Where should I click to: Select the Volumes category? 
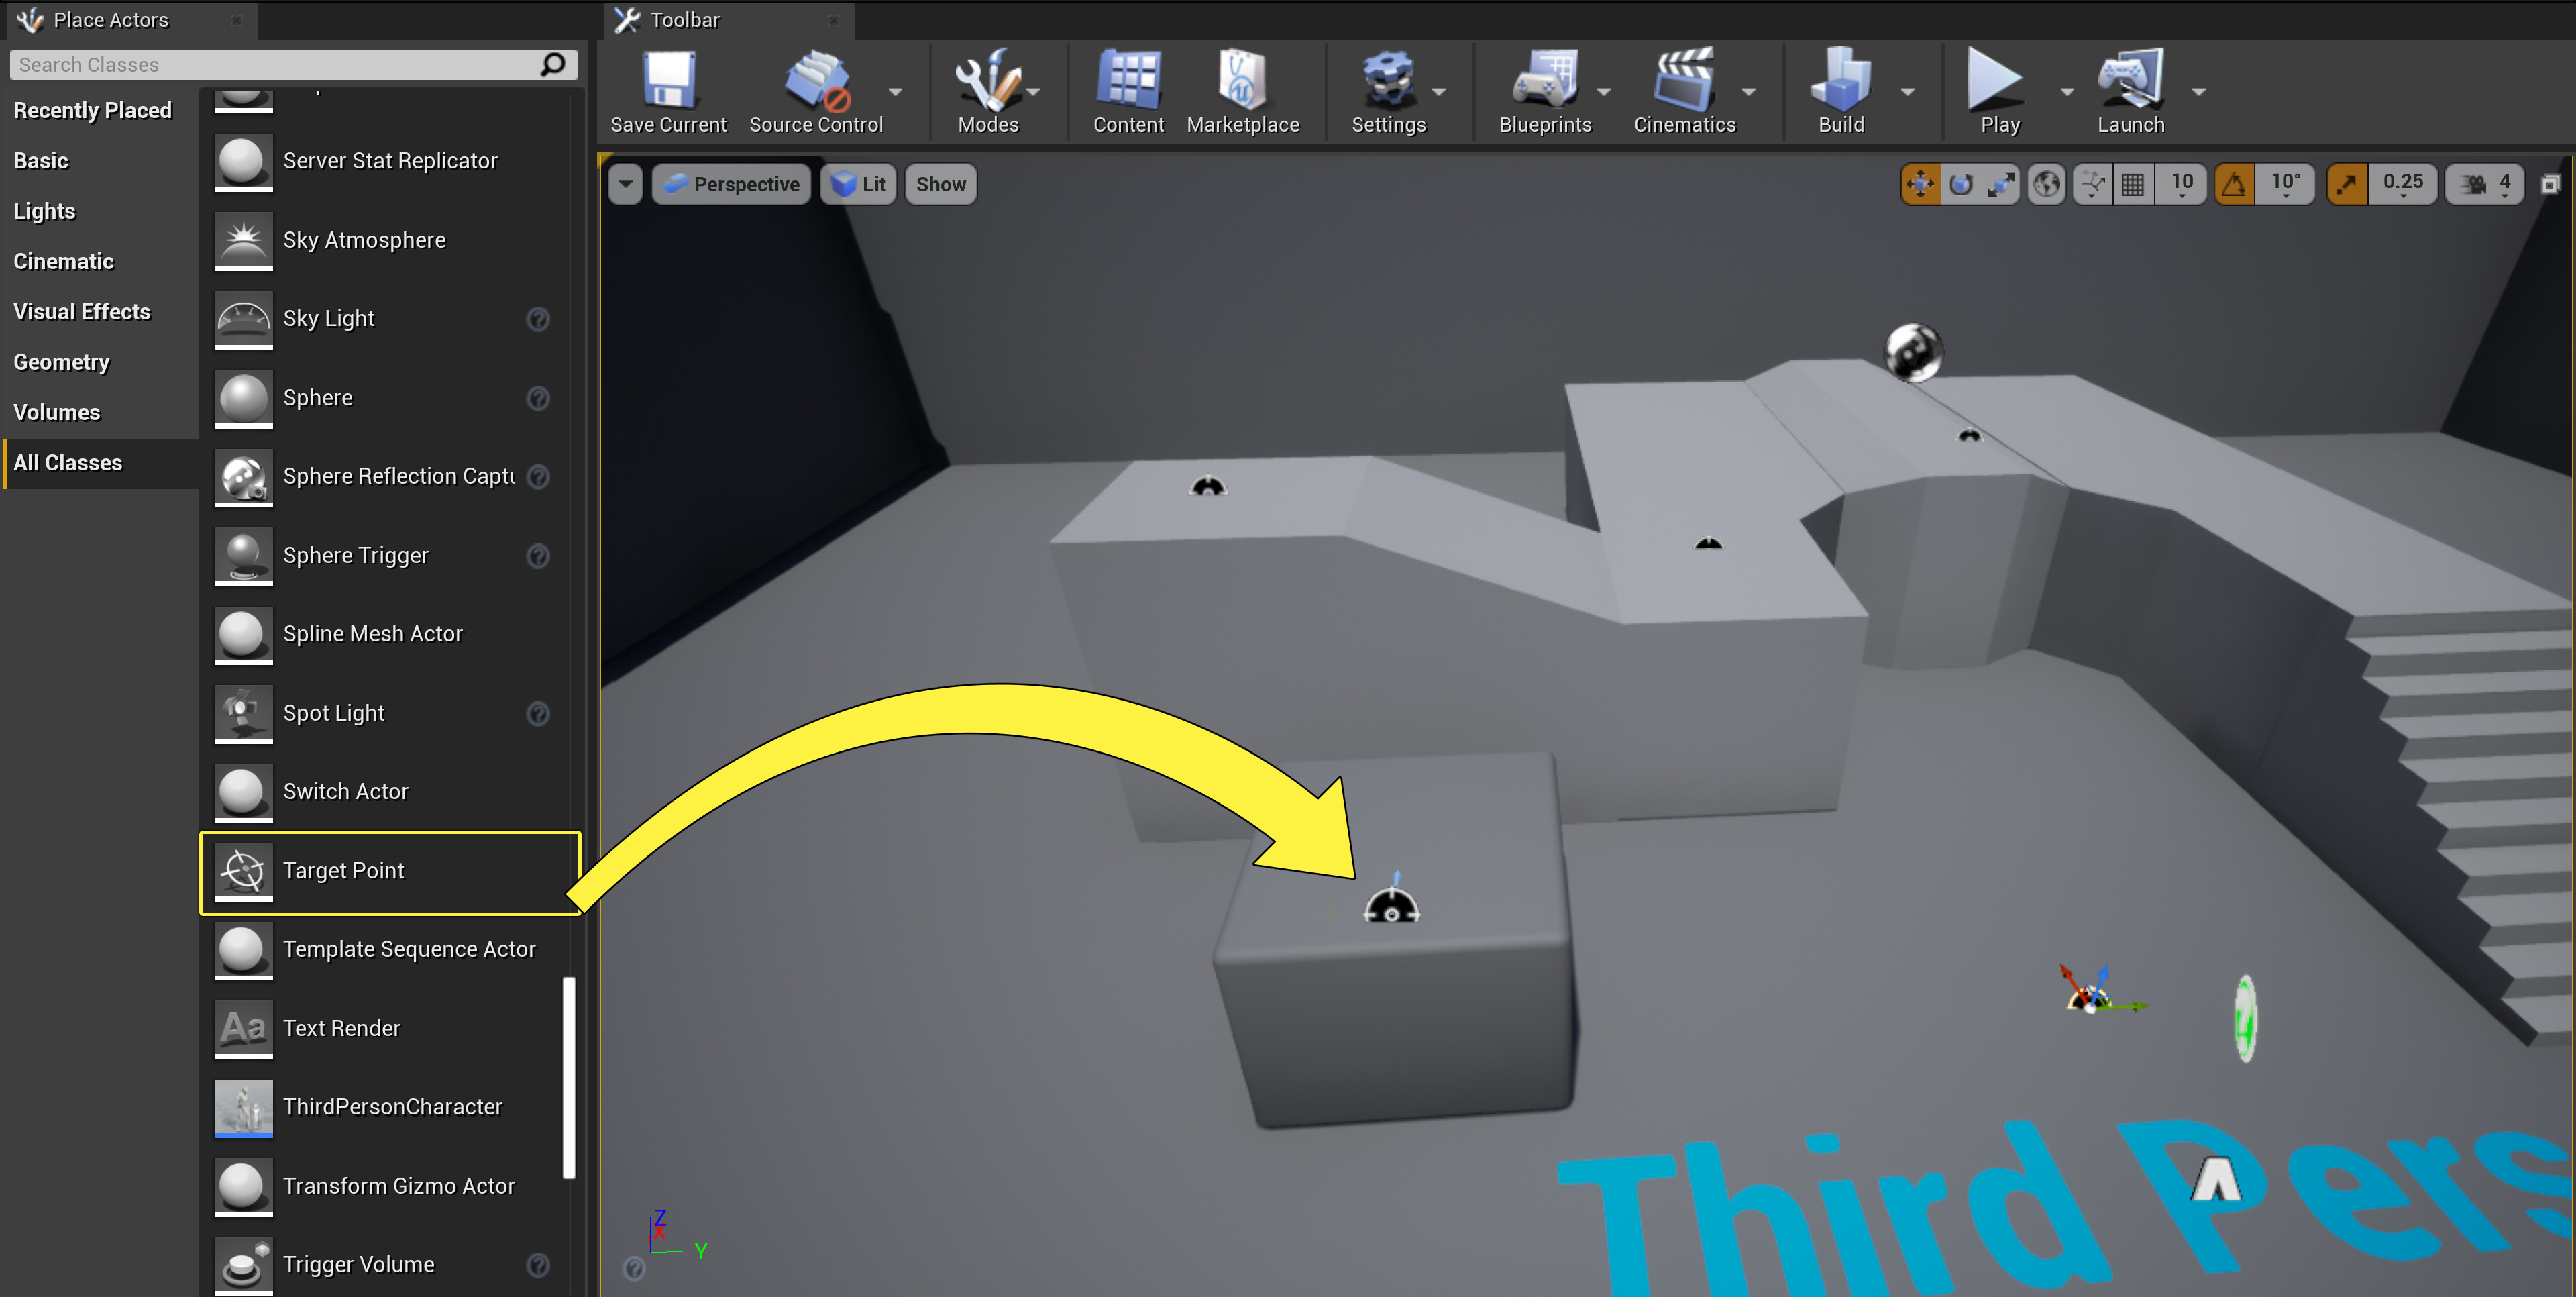pyautogui.click(x=57, y=412)
